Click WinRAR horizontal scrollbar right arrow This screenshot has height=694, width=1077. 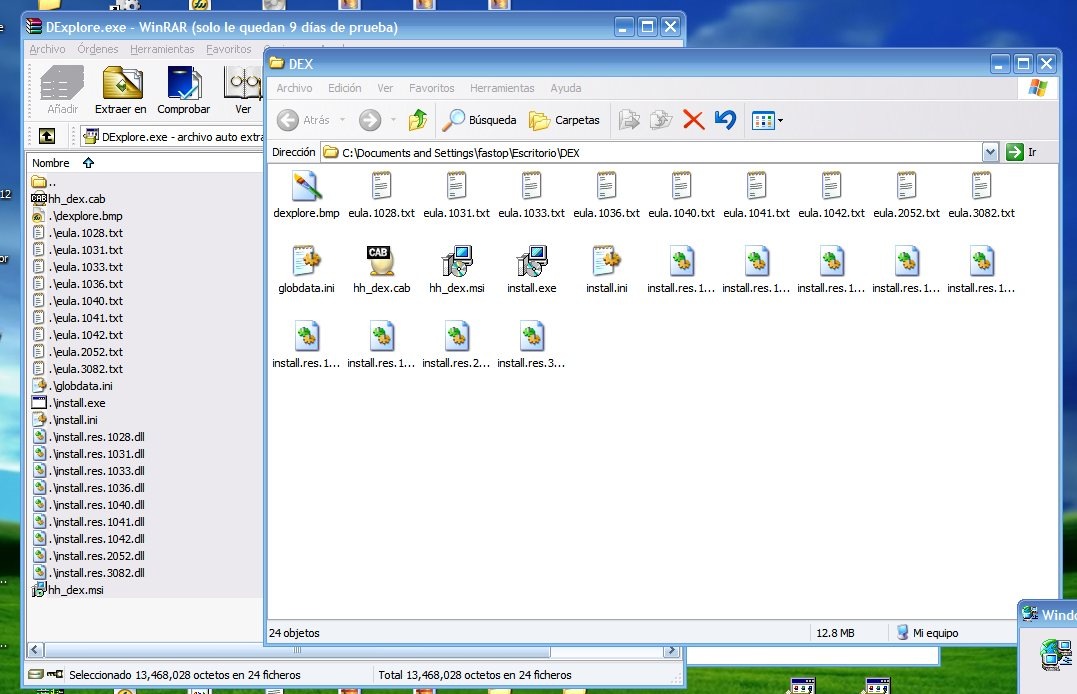[x=672, y=650]
